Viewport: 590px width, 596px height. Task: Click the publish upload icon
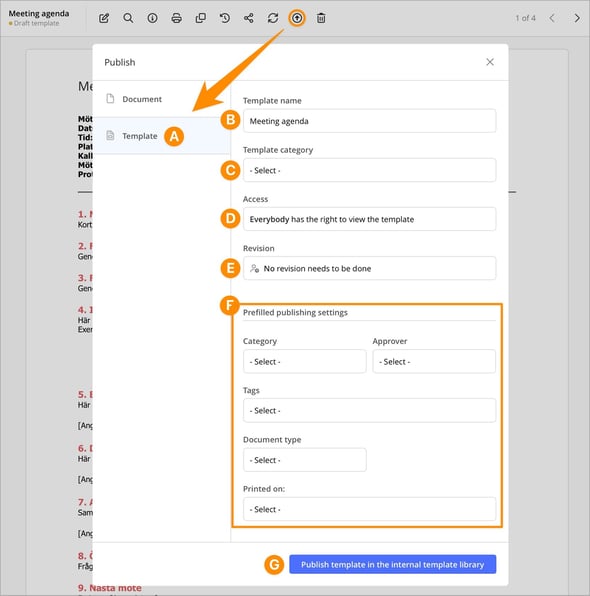point(297,18)
